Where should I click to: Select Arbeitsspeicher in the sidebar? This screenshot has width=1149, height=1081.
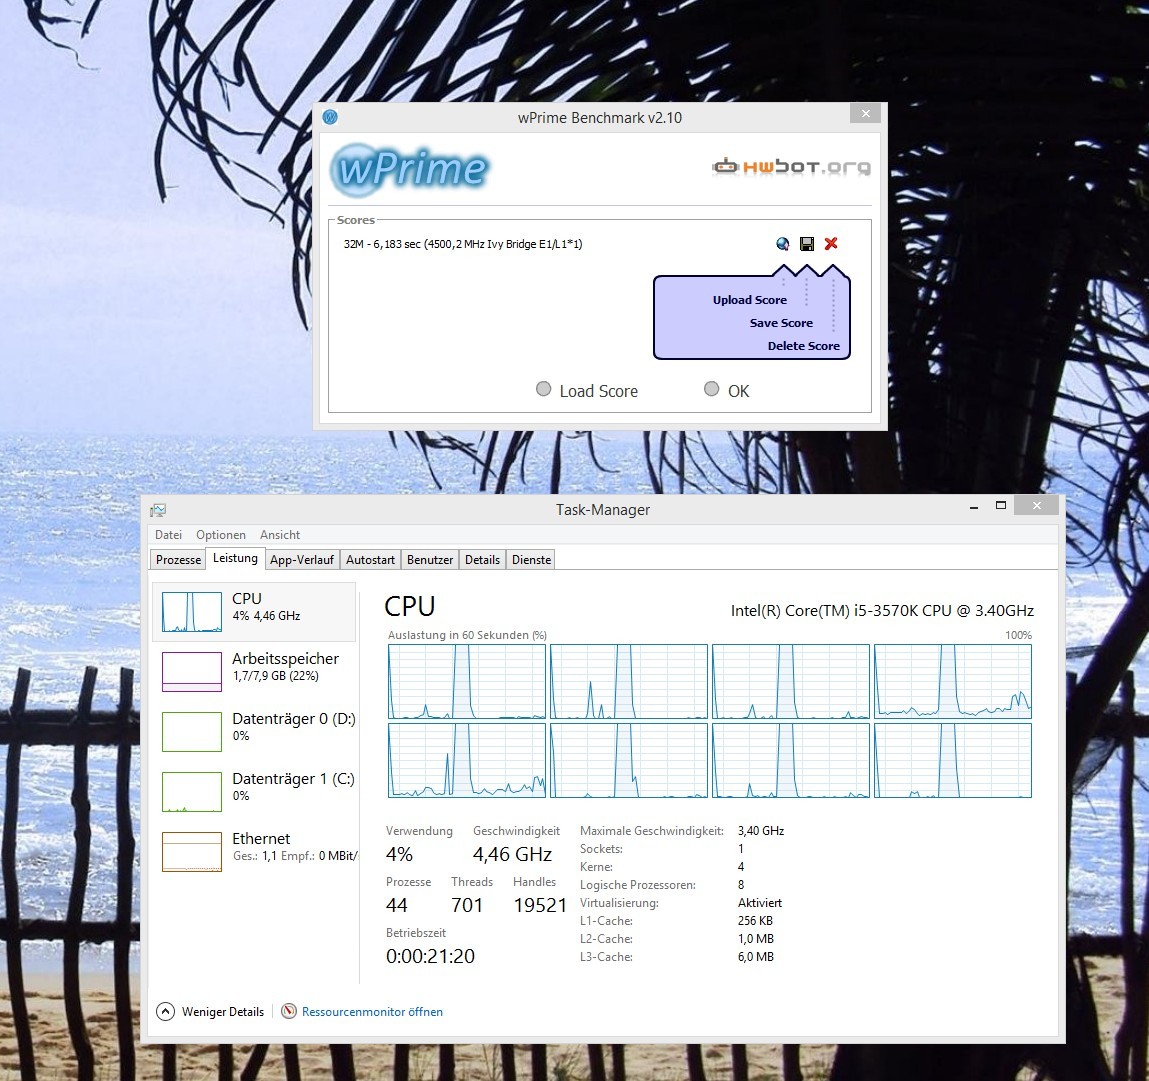(x=254, y=671)
